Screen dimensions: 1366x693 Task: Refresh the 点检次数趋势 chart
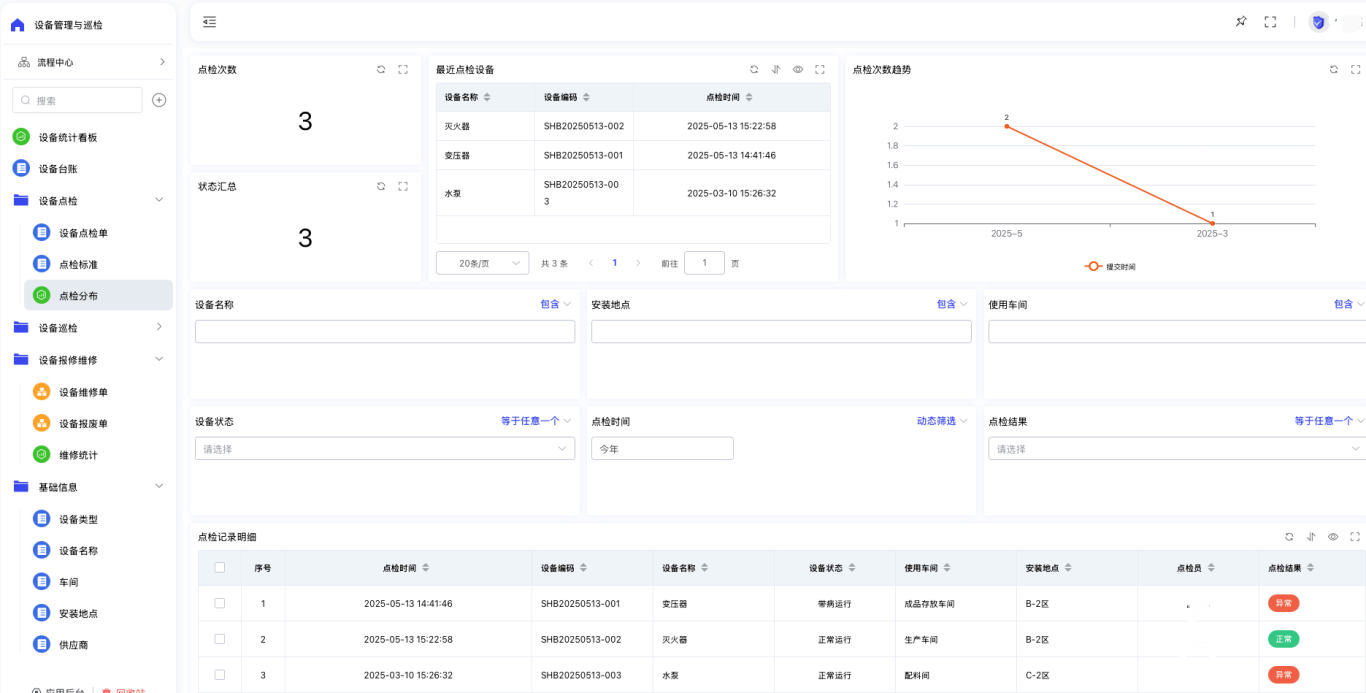pyautogui.click(x=1333, y=69)
